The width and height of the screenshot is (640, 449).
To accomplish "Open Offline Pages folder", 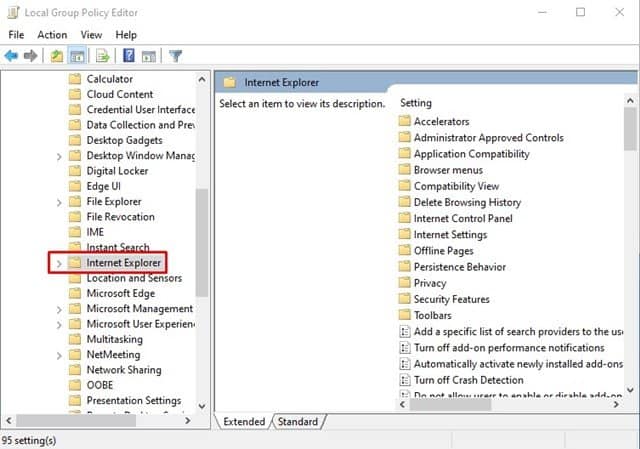I will (x=444, y=250).
